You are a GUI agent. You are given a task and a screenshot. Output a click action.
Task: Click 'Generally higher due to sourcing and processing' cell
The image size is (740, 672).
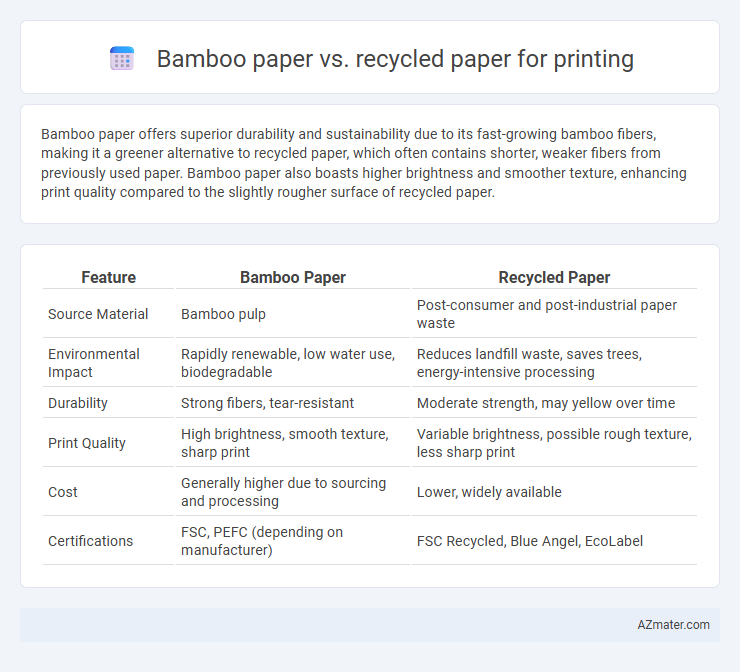coord(283,492)
